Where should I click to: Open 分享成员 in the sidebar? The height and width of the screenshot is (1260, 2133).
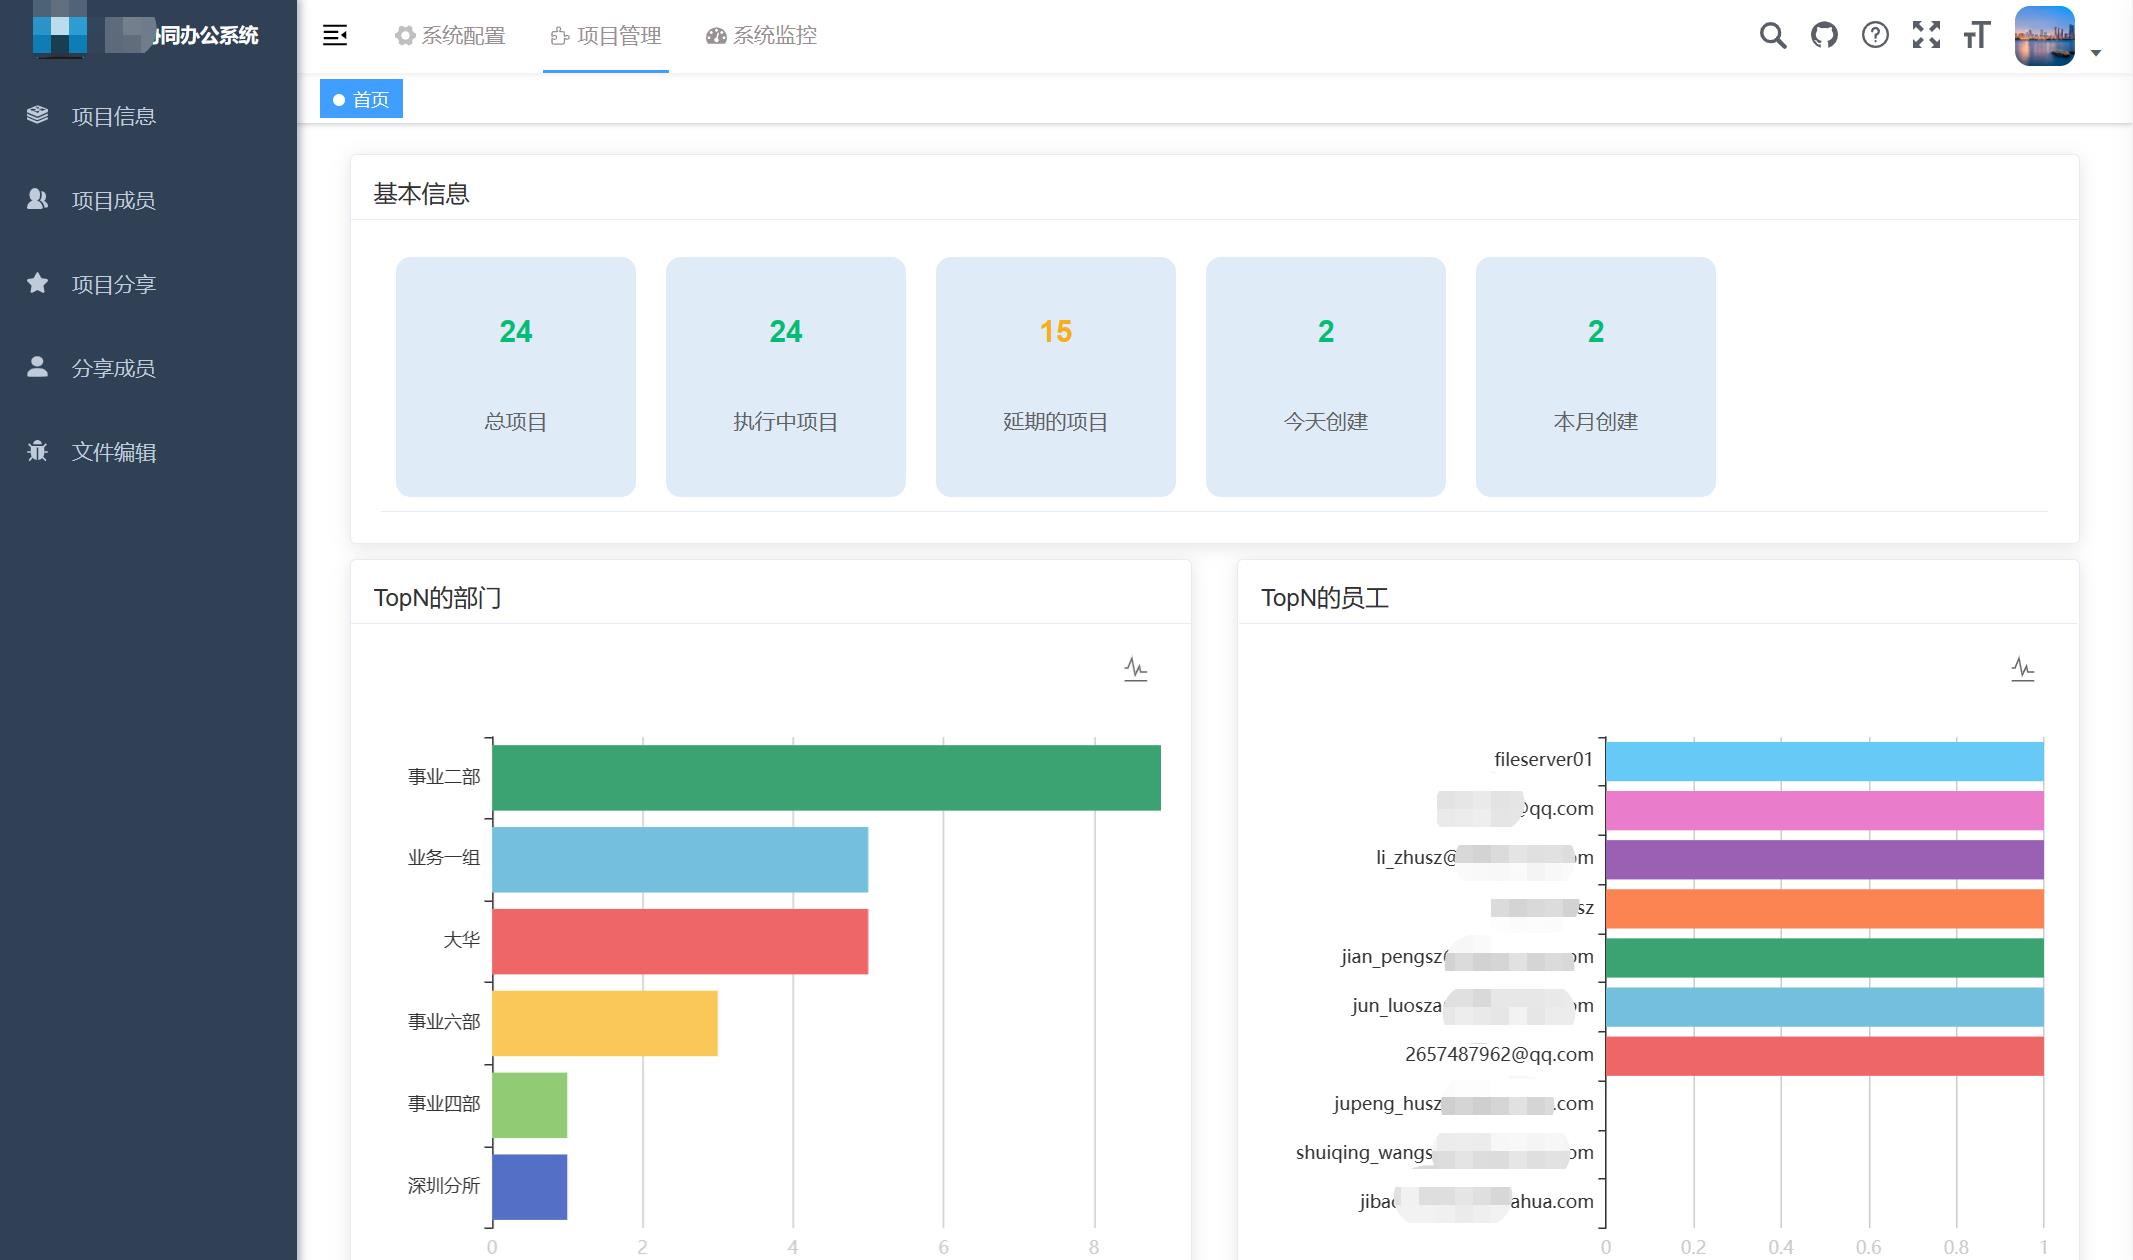click(x=148, y=368)
